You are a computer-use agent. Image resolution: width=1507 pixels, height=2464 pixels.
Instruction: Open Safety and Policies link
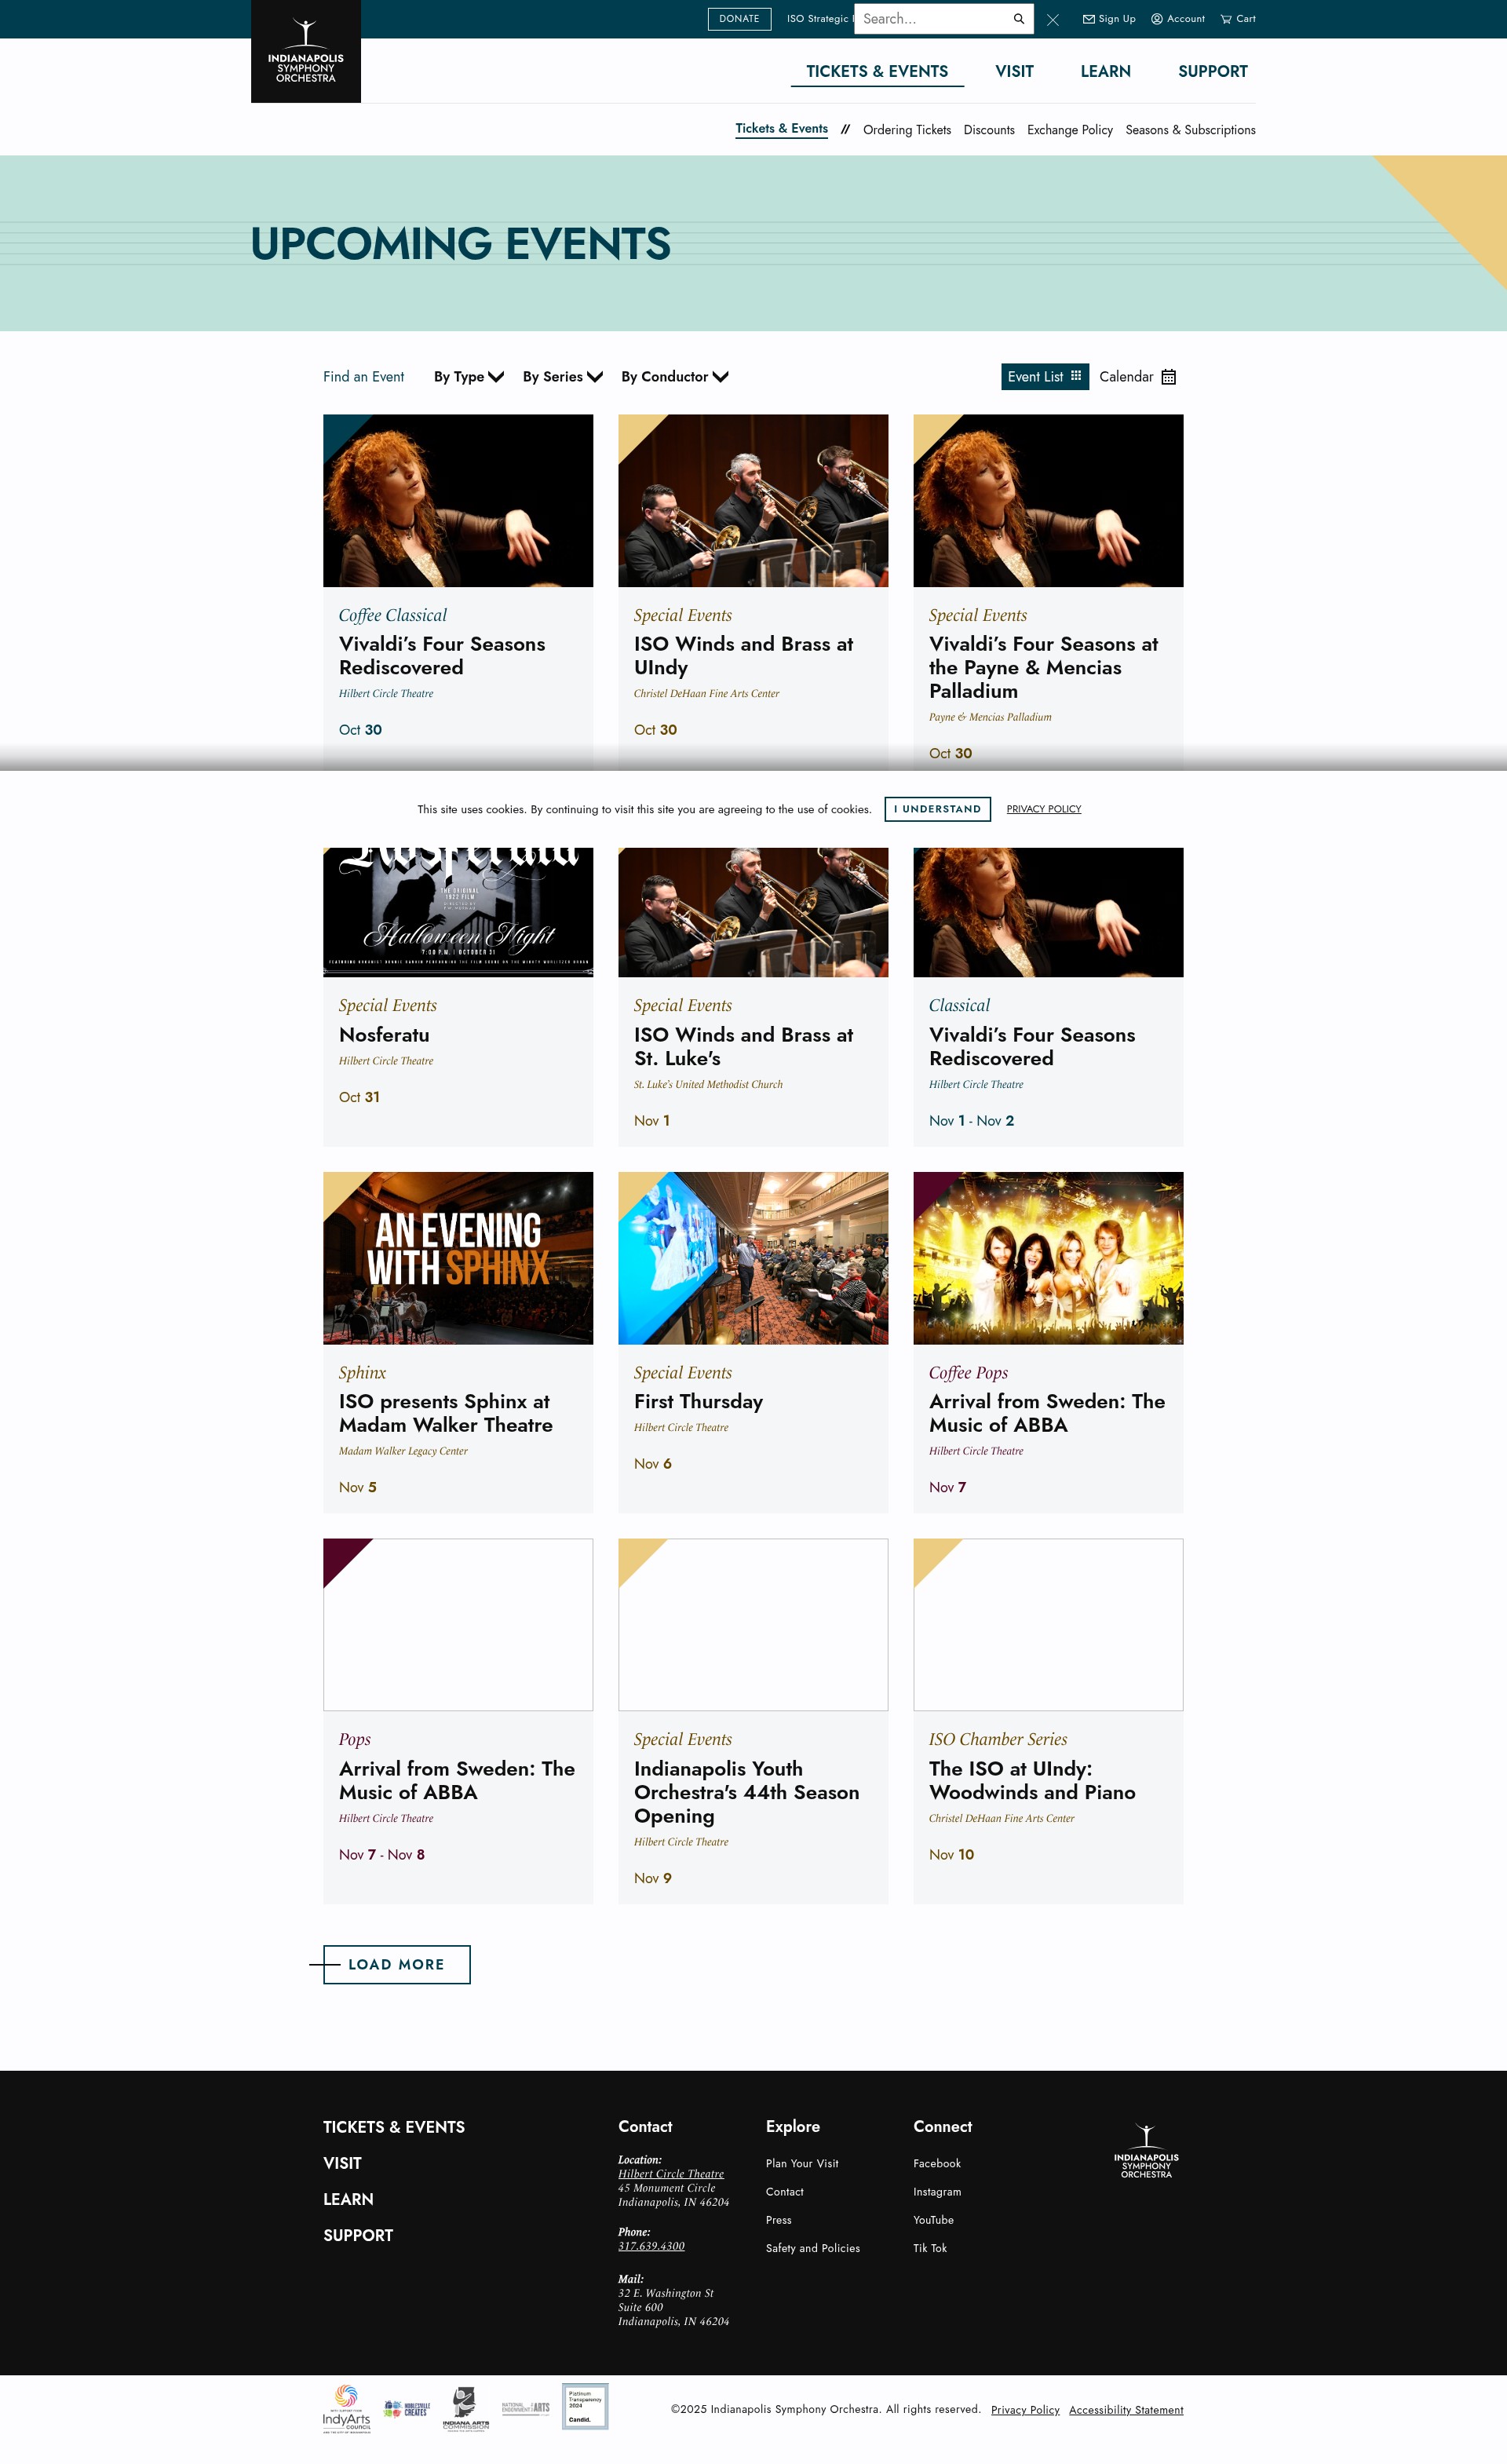pos(813,2248)
